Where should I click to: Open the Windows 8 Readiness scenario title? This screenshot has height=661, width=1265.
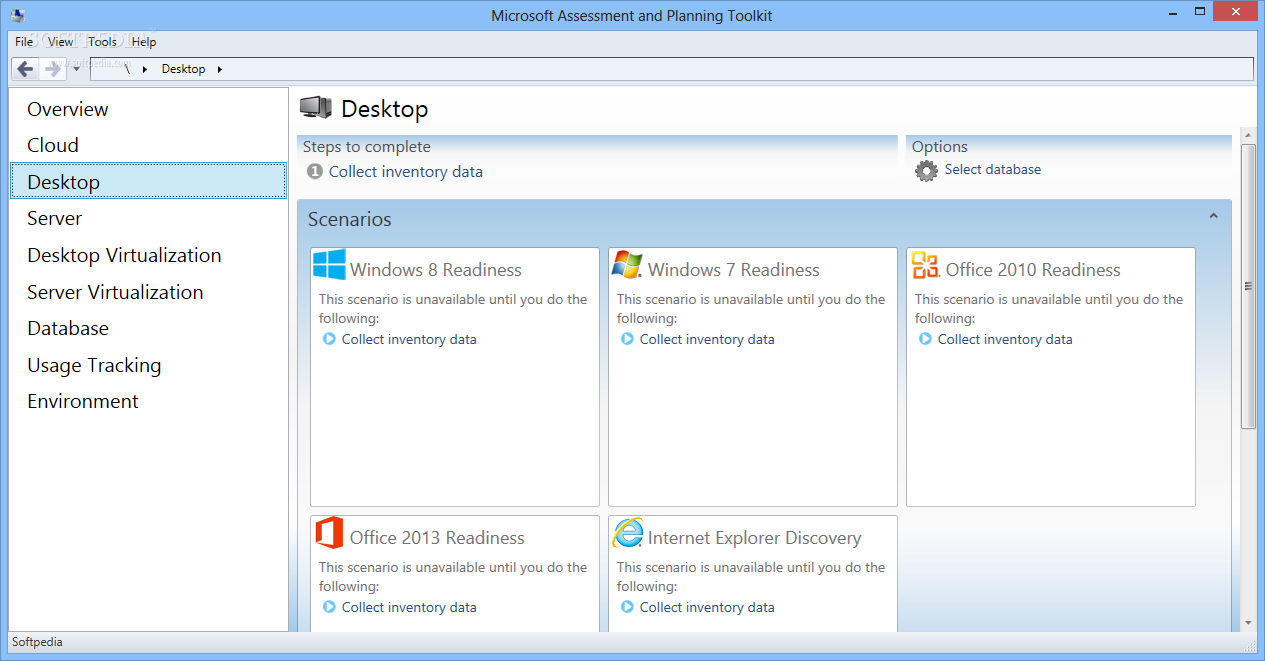pos(436,270)
